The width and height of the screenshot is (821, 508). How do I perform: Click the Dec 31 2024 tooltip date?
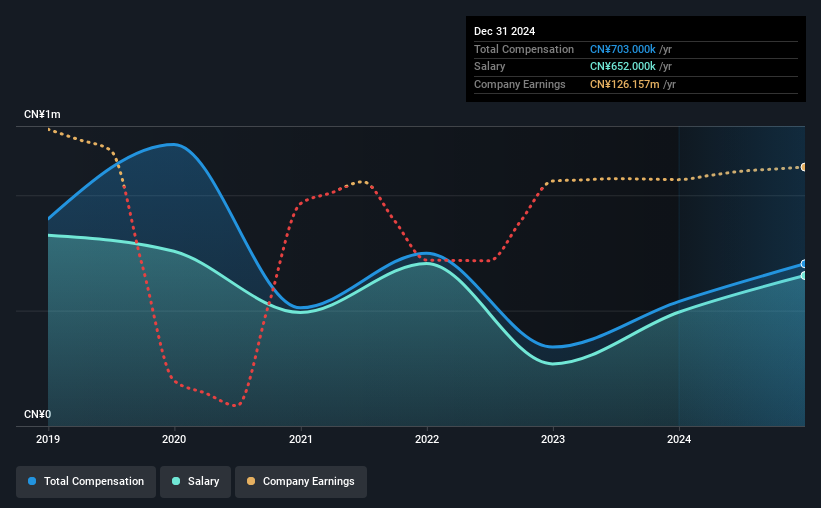pyautogui.click(x=504, y=31)
